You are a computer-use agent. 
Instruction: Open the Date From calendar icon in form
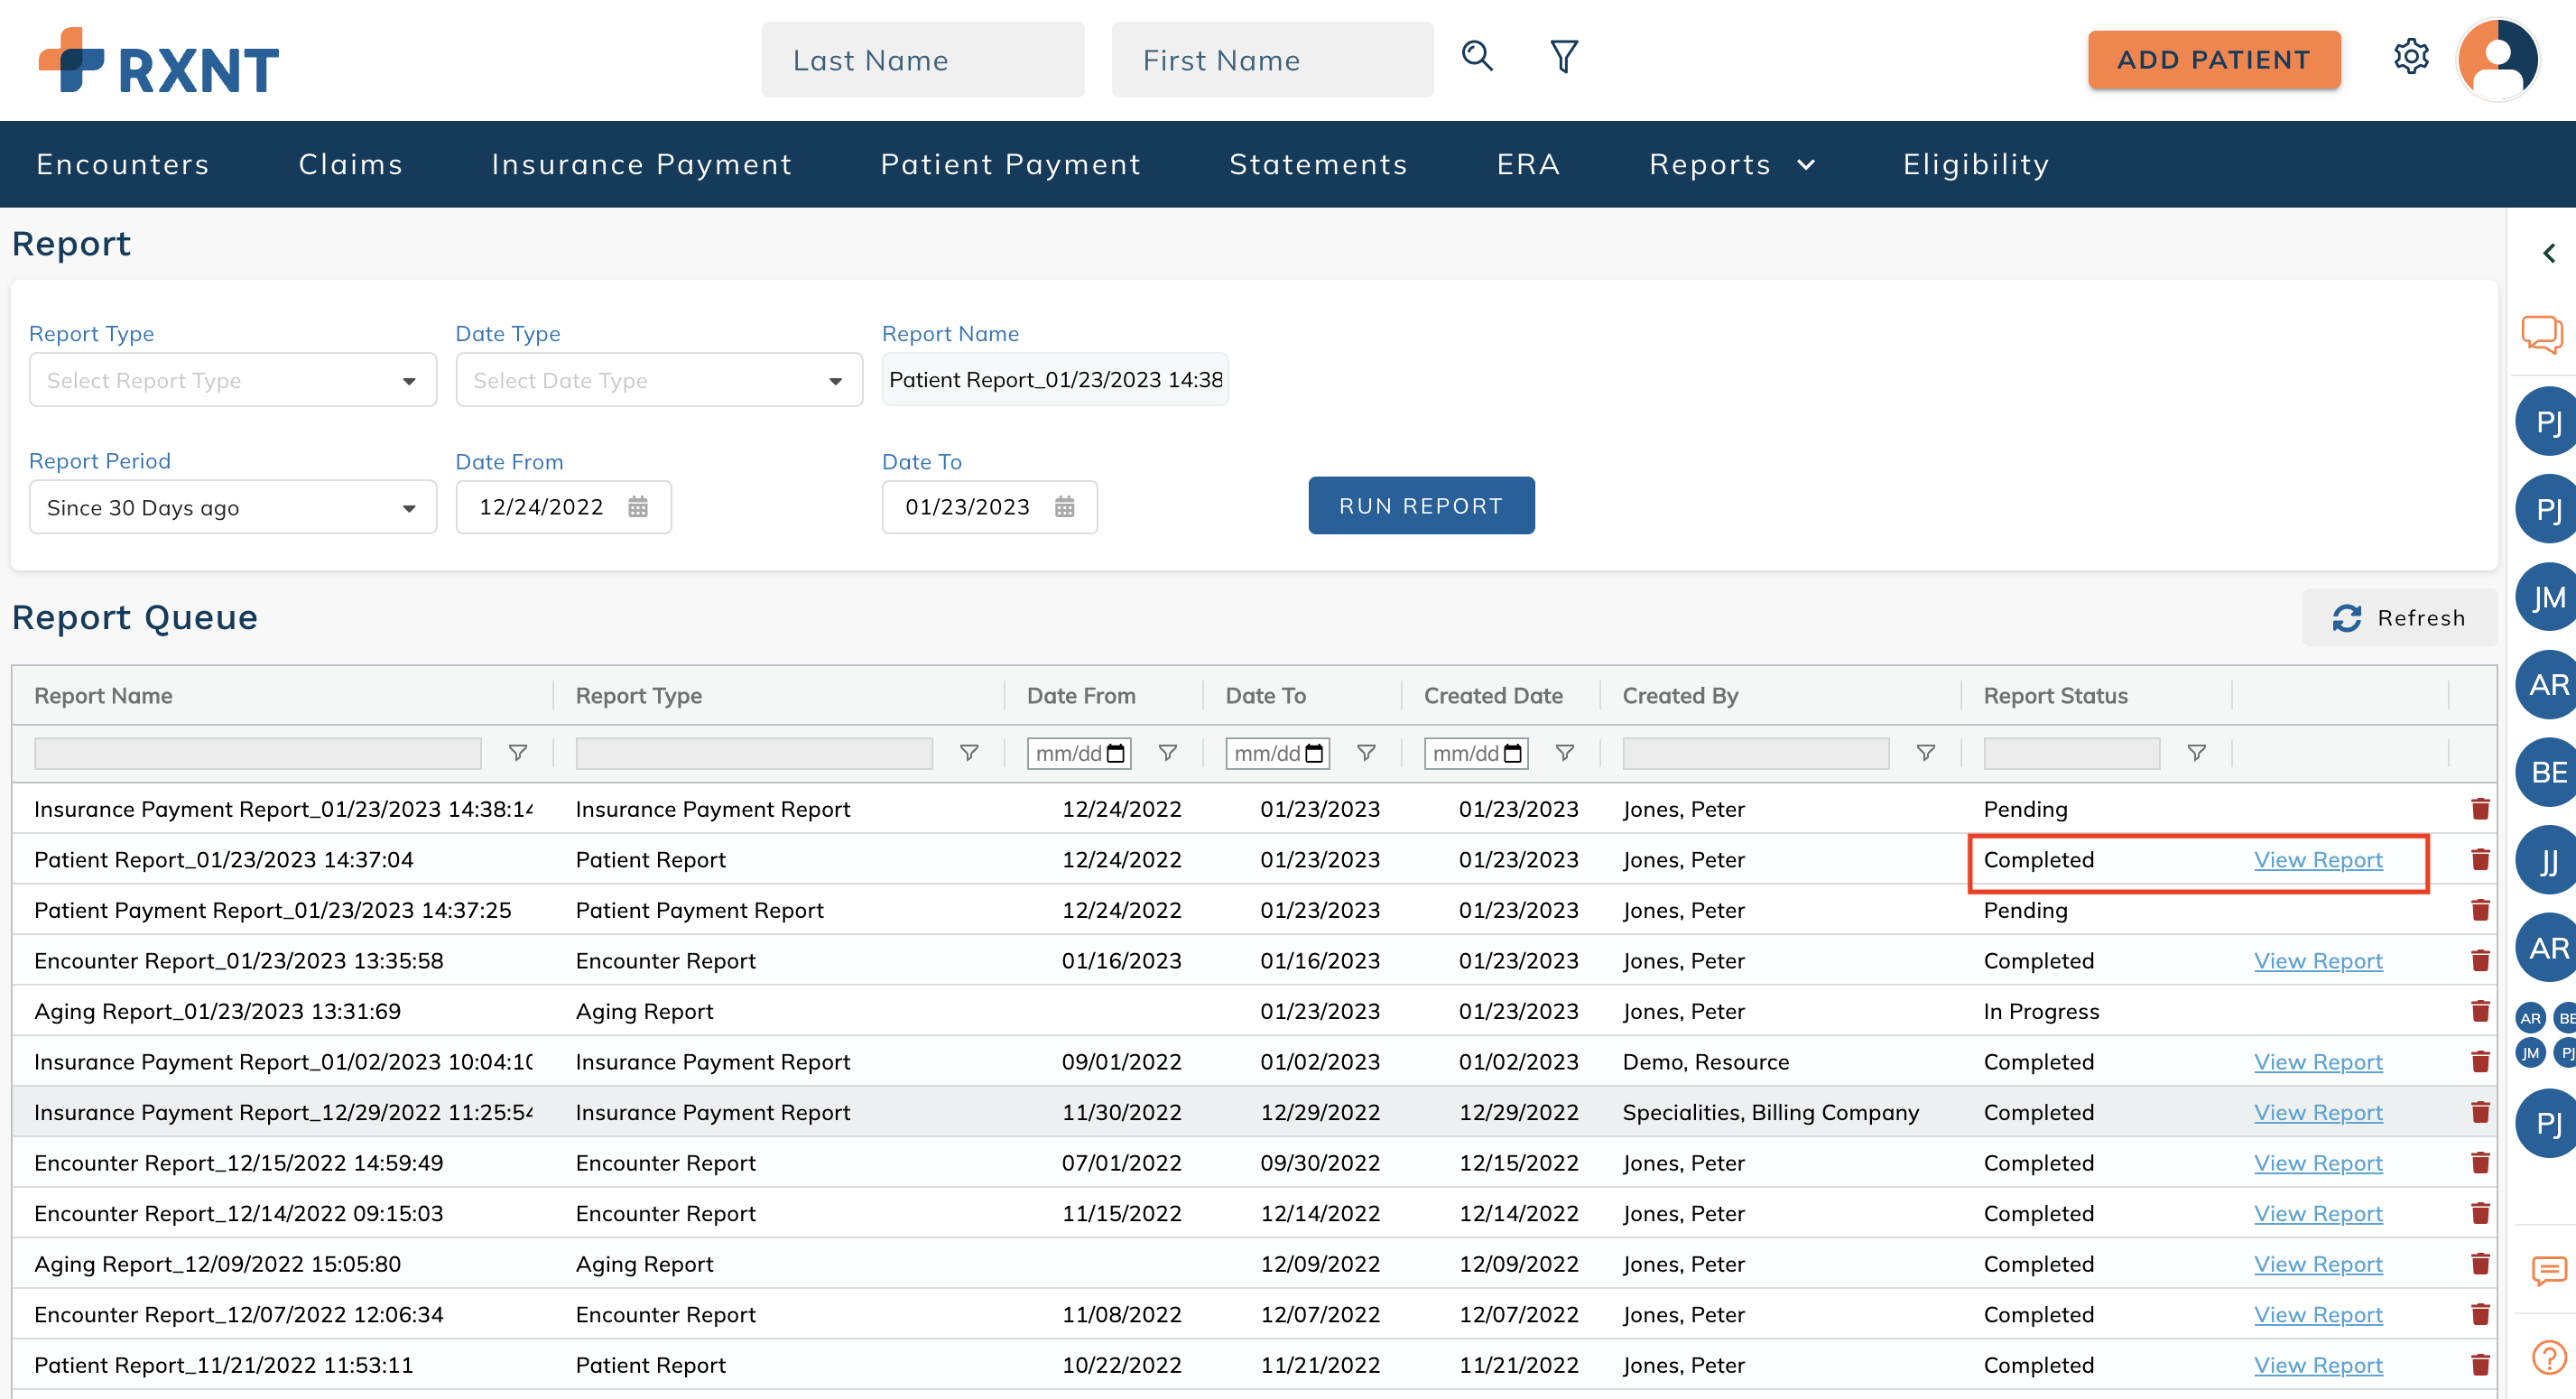tap(638, 507)
